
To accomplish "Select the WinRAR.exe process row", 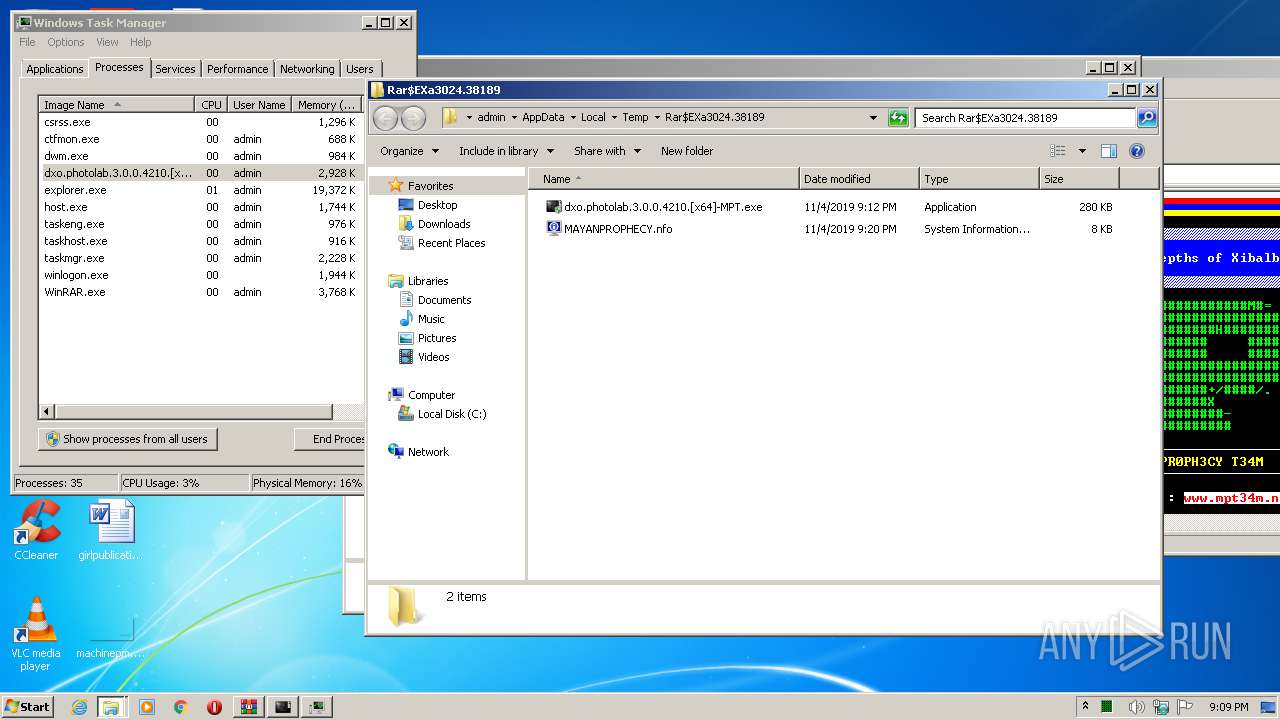I will click(x=200, y=292).
